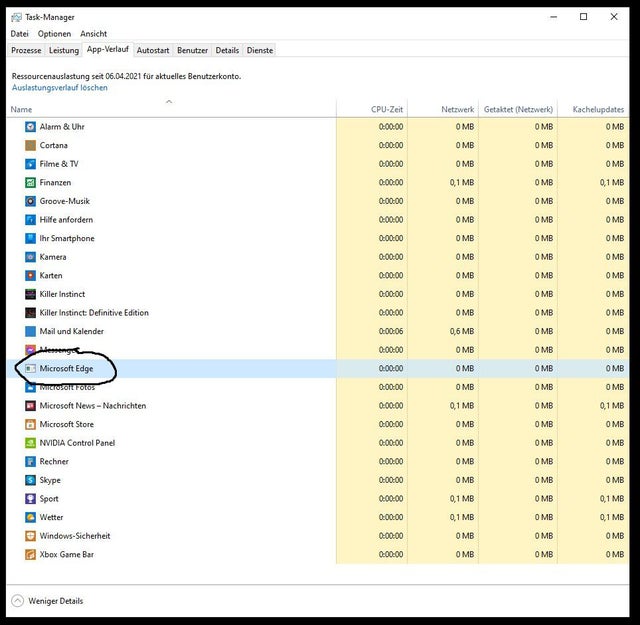Click Mail und Kalender network 0,6 MB

click(x=462, y=331)
